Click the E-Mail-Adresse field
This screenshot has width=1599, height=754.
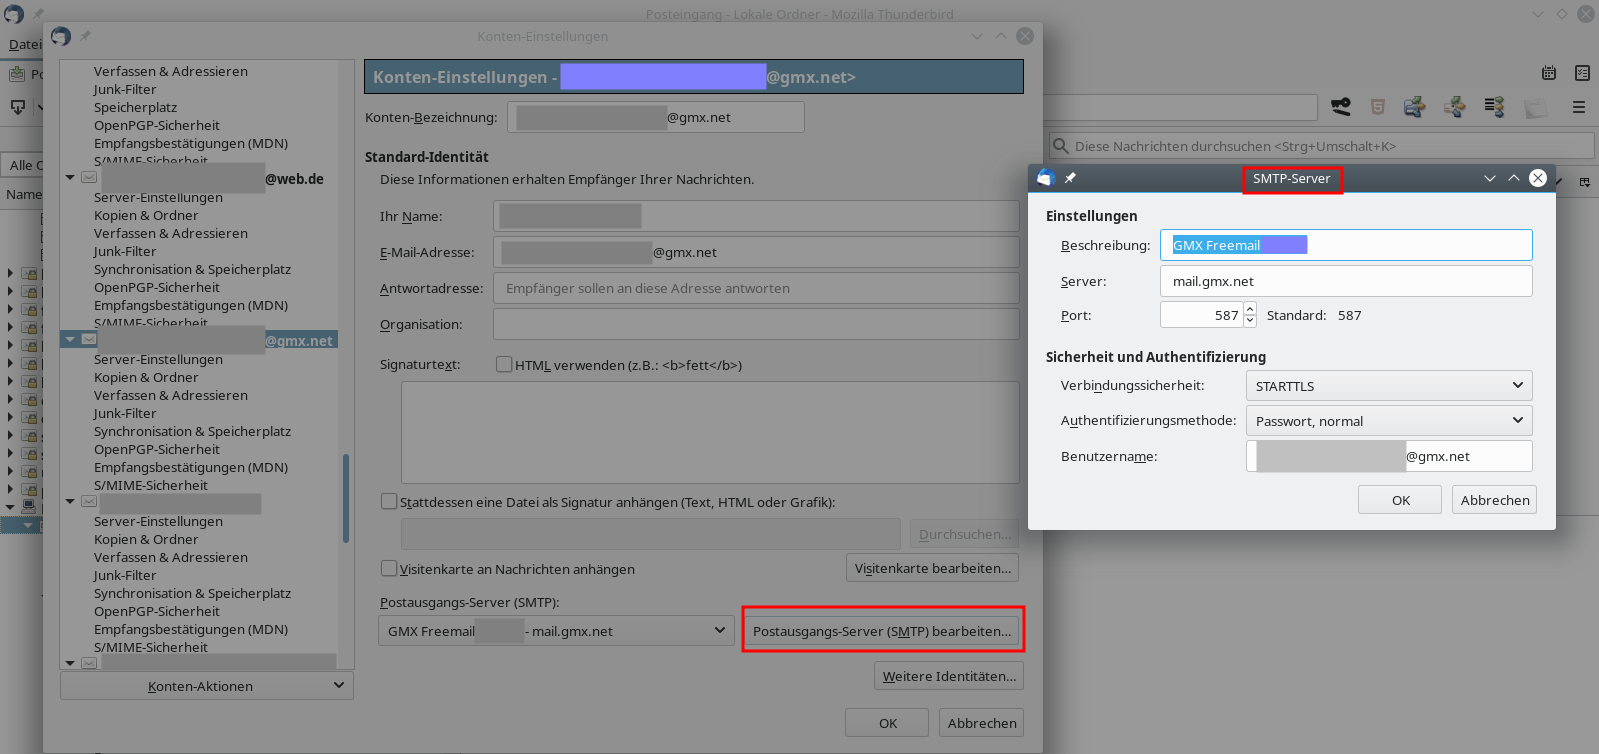point(756,252)
